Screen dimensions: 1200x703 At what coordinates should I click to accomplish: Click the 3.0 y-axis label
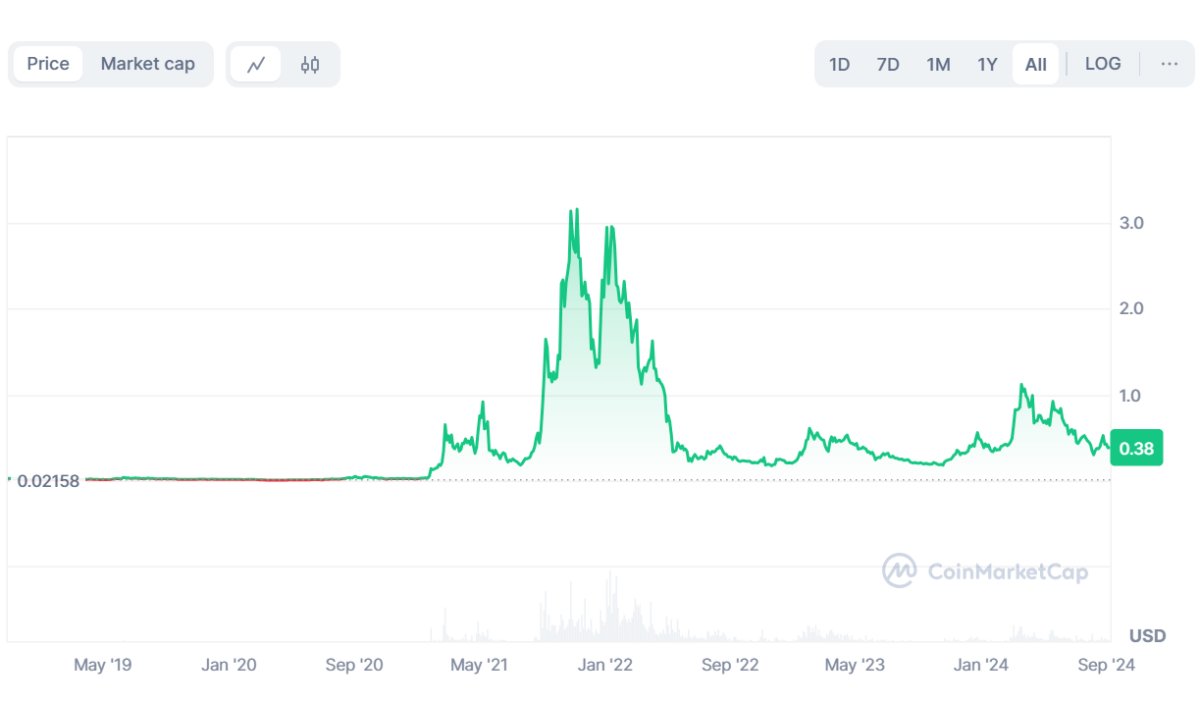click(x=1131, y=223)
